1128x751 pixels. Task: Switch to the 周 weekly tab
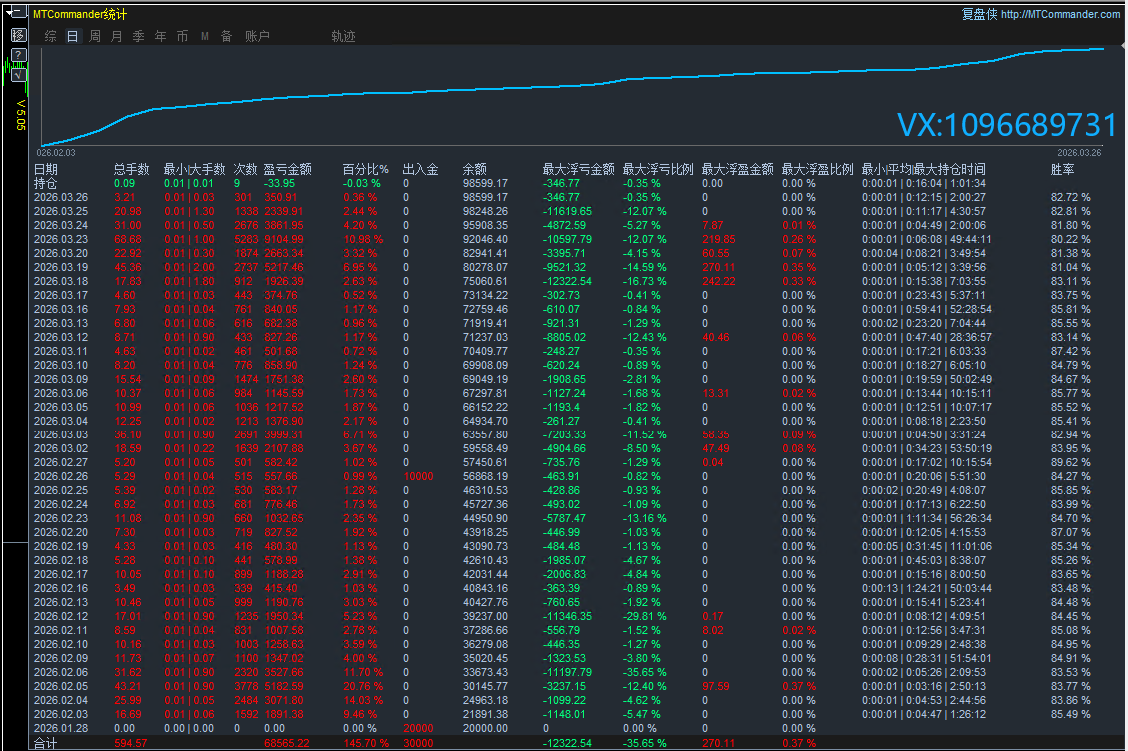point(95,36)
